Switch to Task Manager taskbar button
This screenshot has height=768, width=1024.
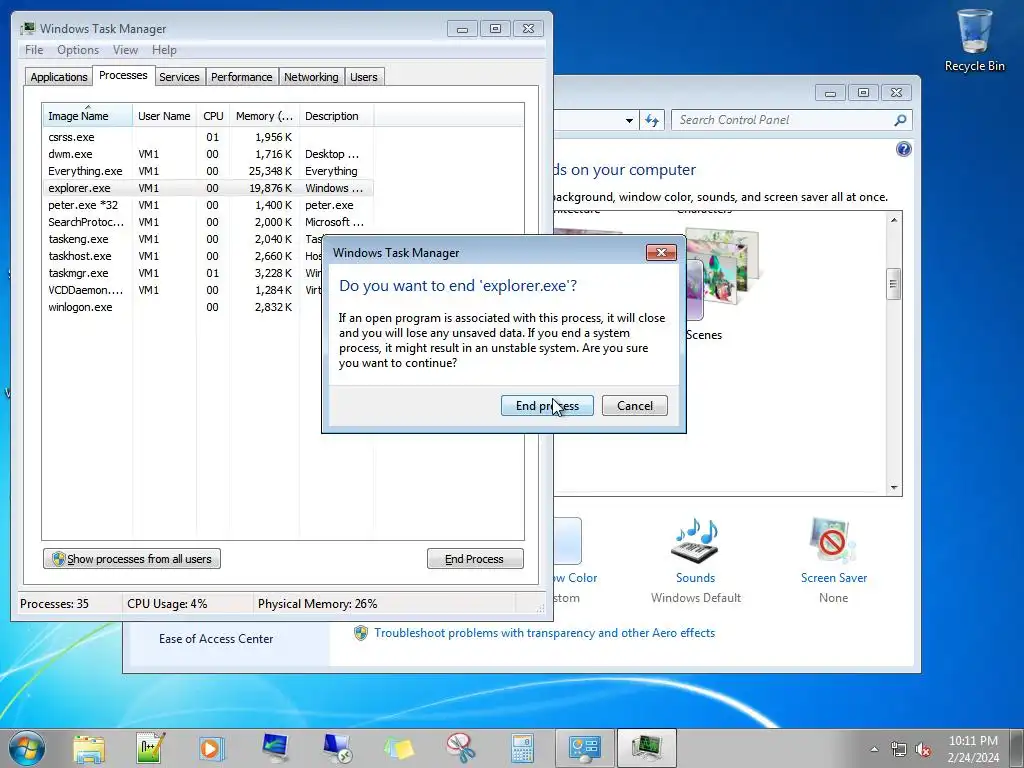(x=647, y=748)
